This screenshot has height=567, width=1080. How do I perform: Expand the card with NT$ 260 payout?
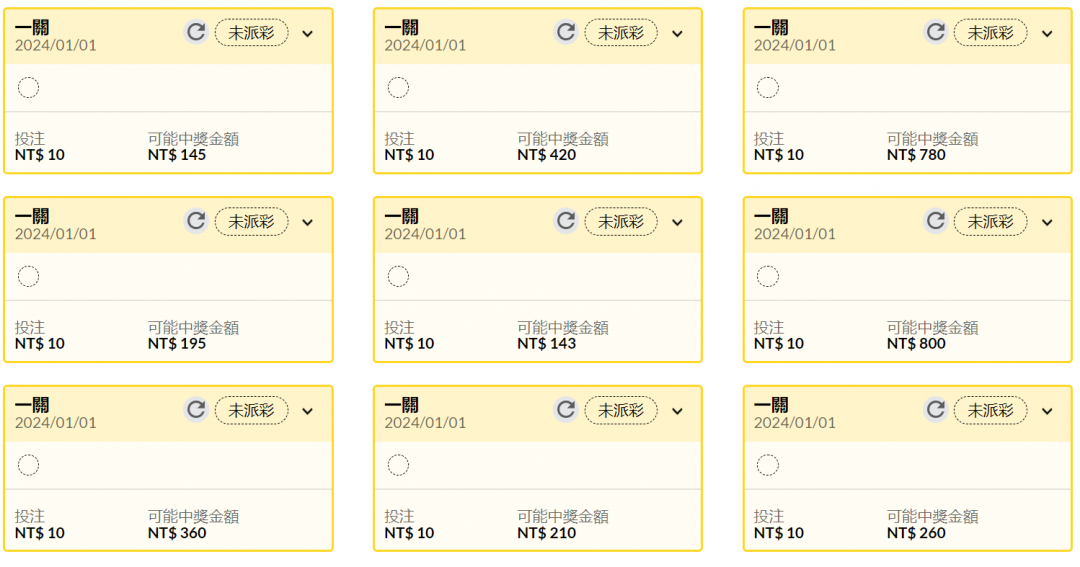tap(1047, 411)
